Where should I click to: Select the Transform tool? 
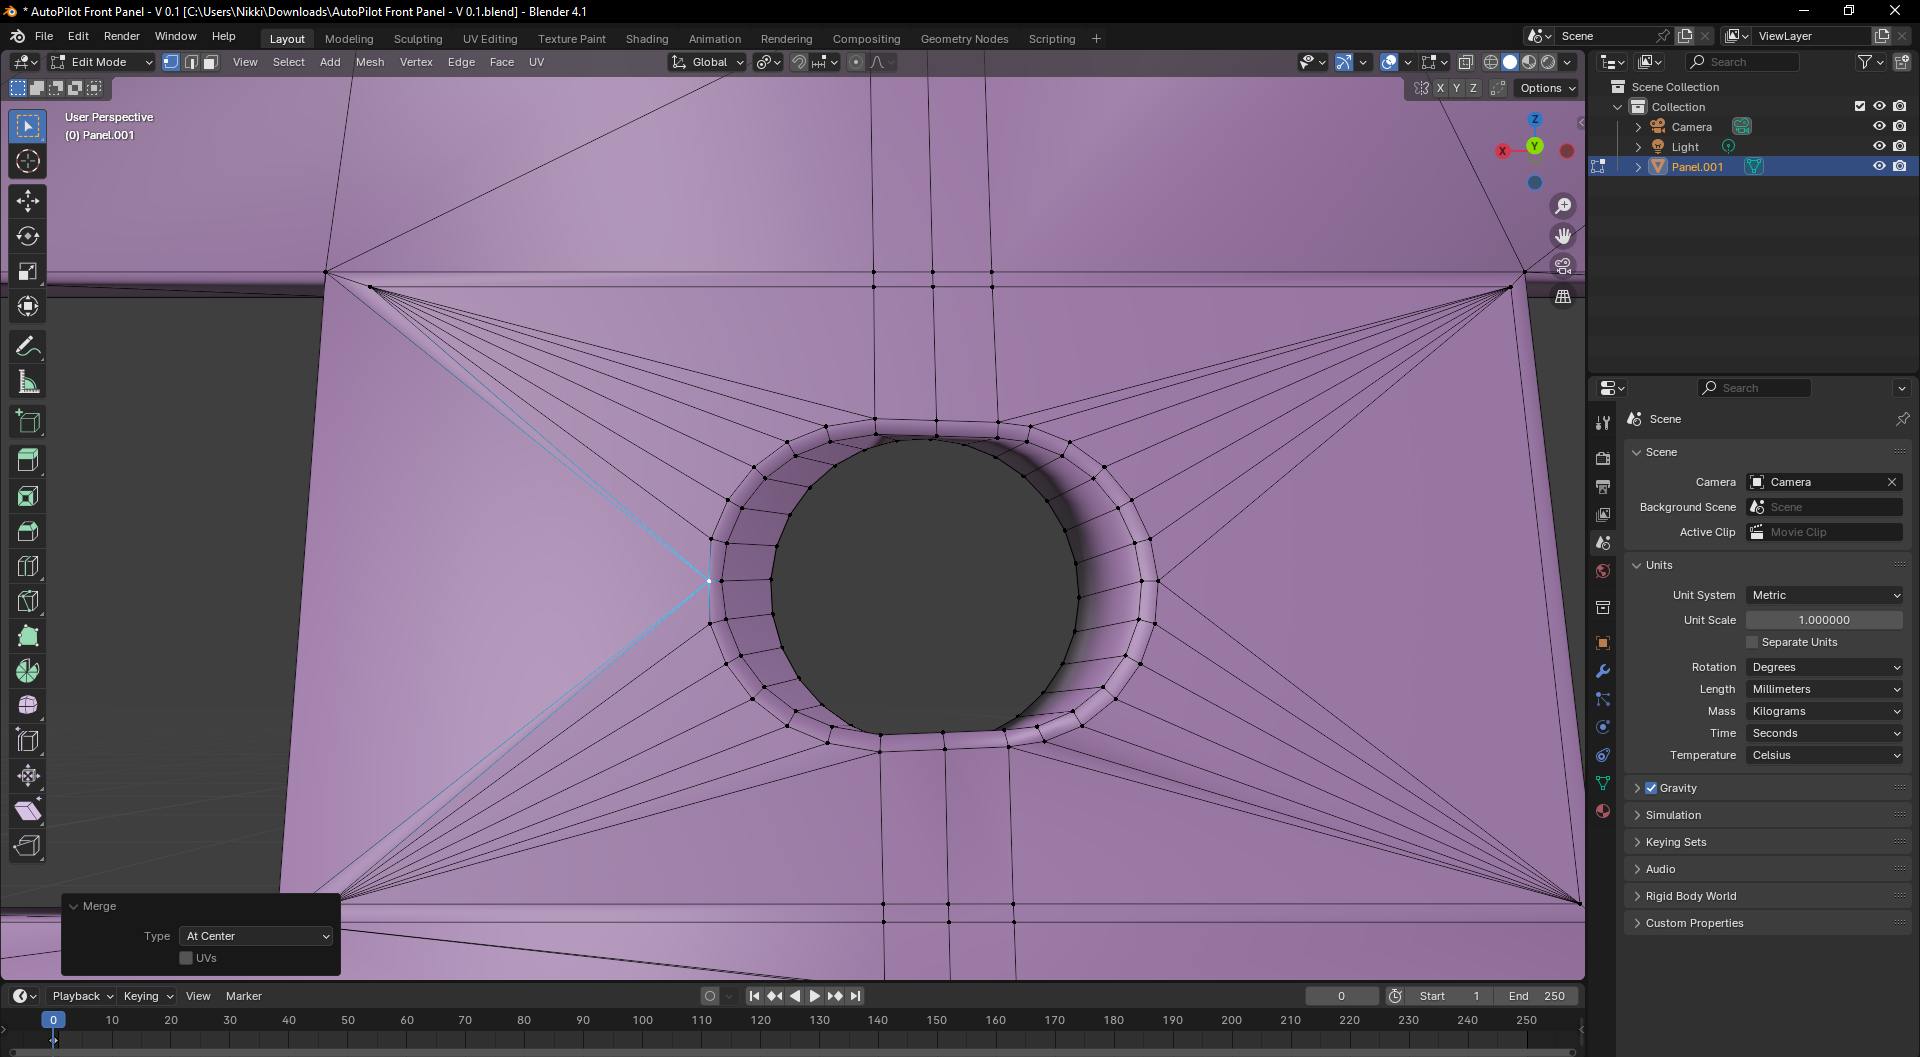click(x=28, y=306)
